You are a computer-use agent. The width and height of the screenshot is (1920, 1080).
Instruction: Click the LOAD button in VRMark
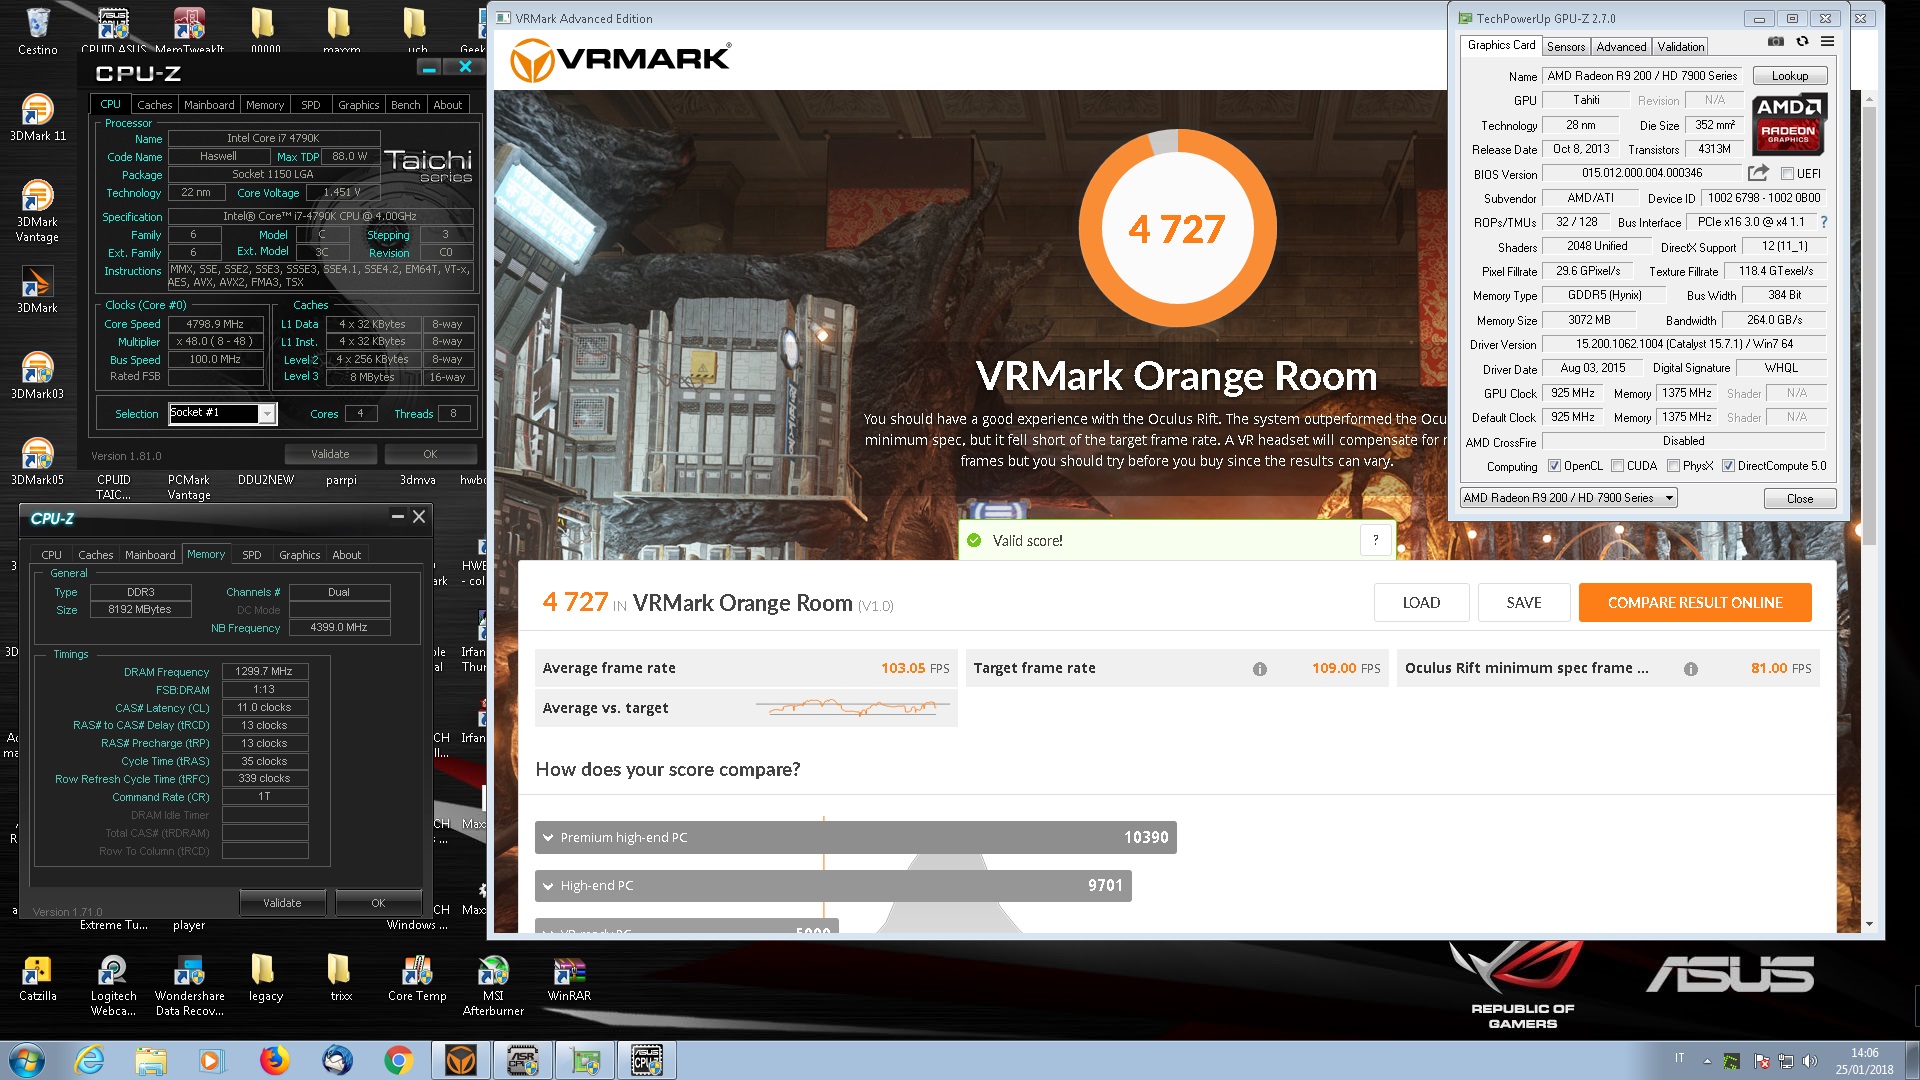point(1421,603)
